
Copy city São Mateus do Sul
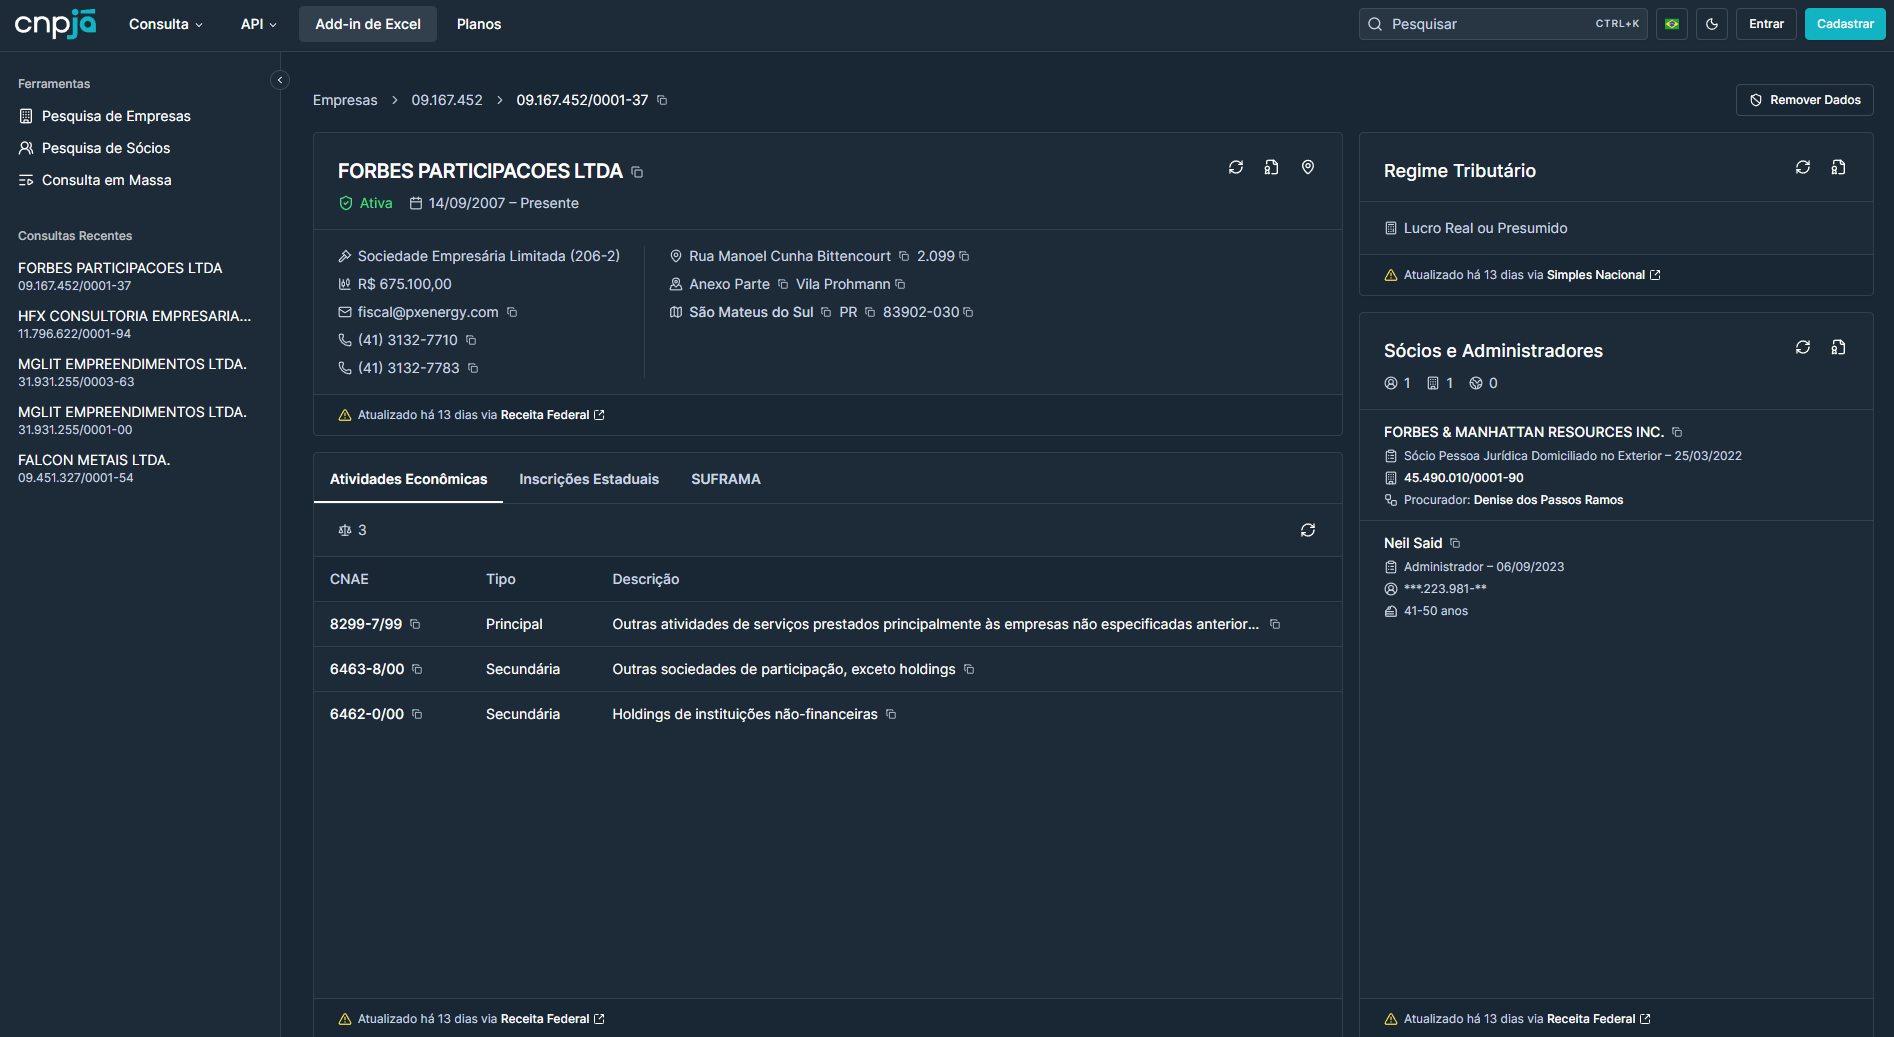click(x=826, y=312)
